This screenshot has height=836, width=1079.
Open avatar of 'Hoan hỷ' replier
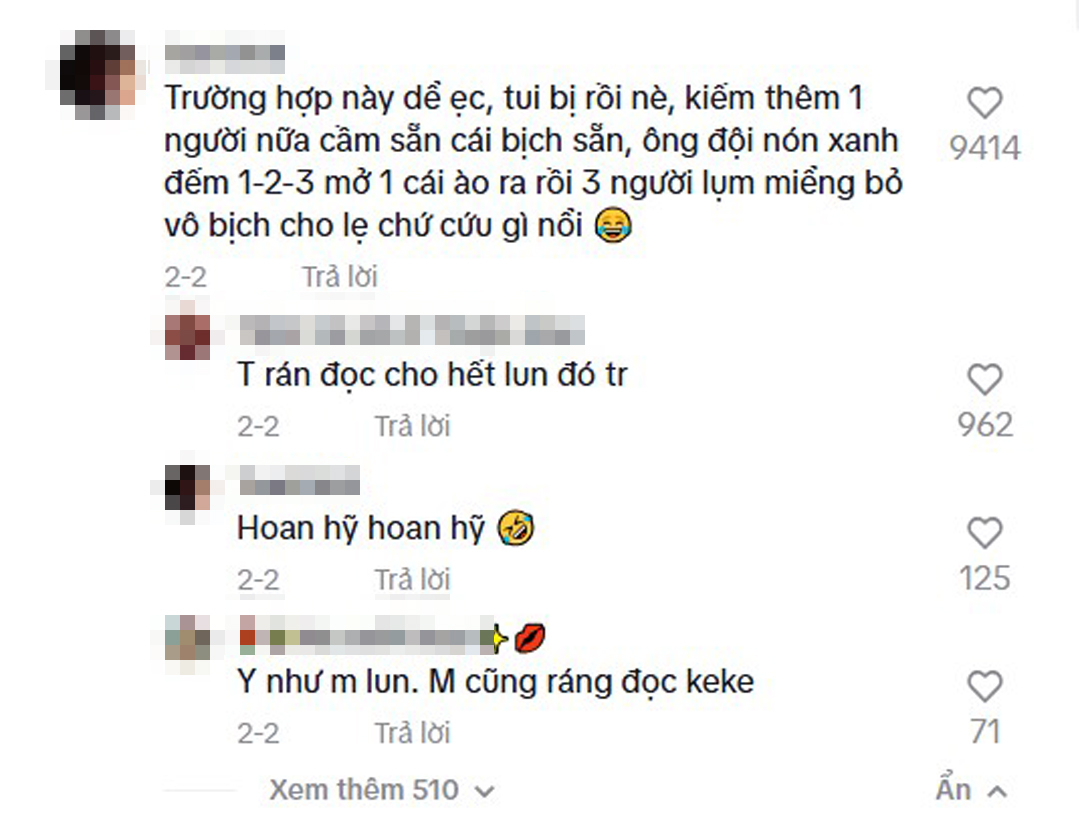click(x=188, y=487)
